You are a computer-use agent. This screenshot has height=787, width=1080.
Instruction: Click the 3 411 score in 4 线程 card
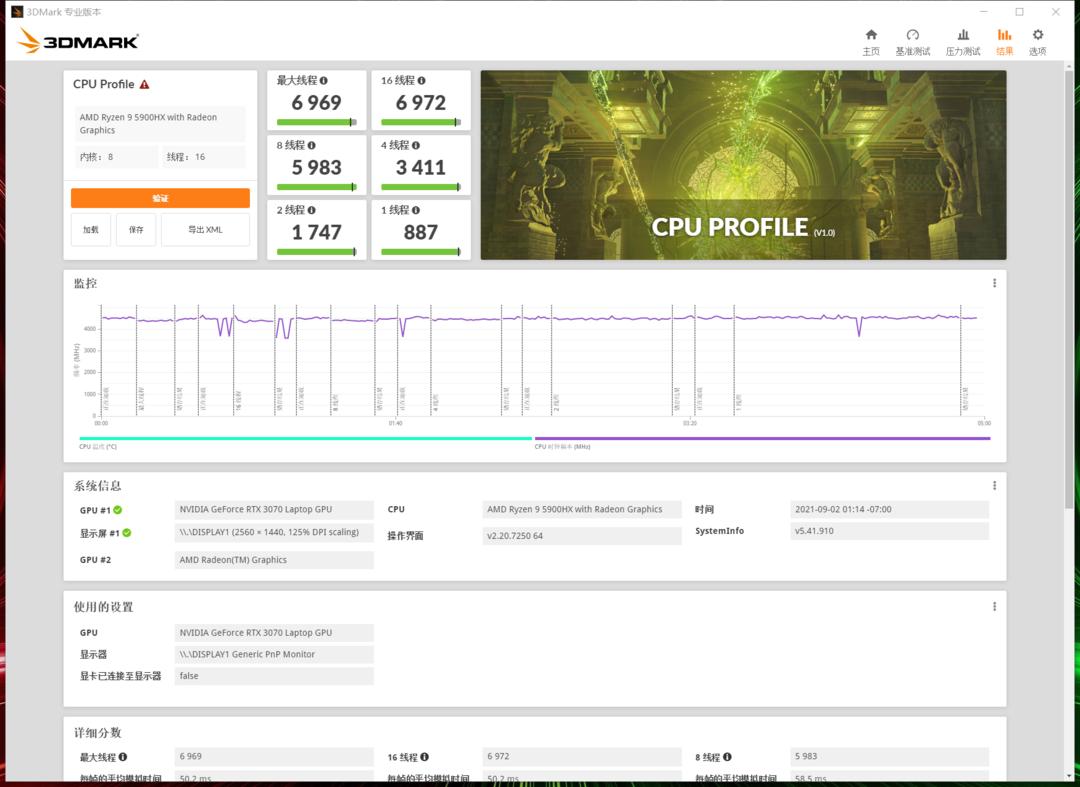click(421, 167)
